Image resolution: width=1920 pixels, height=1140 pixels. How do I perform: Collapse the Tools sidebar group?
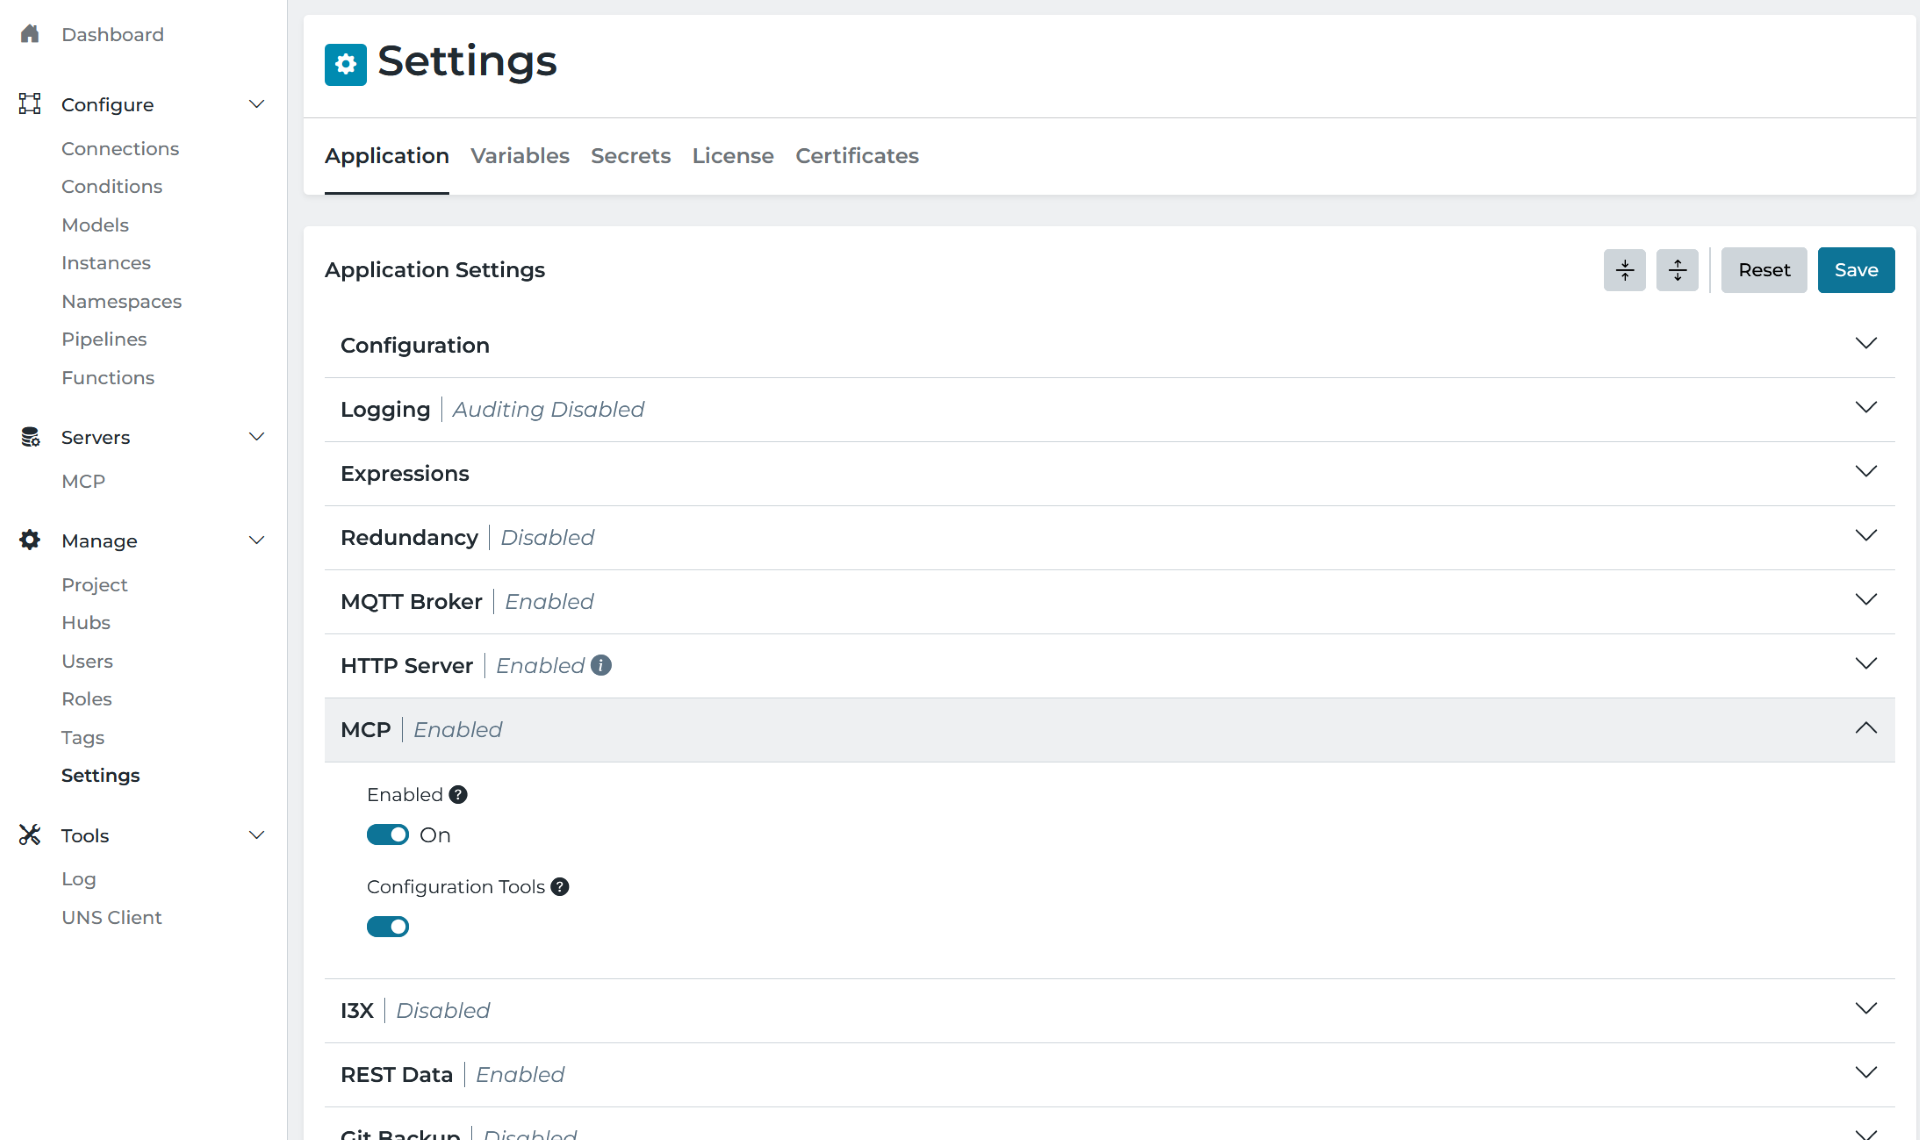[x=257, y=835]
